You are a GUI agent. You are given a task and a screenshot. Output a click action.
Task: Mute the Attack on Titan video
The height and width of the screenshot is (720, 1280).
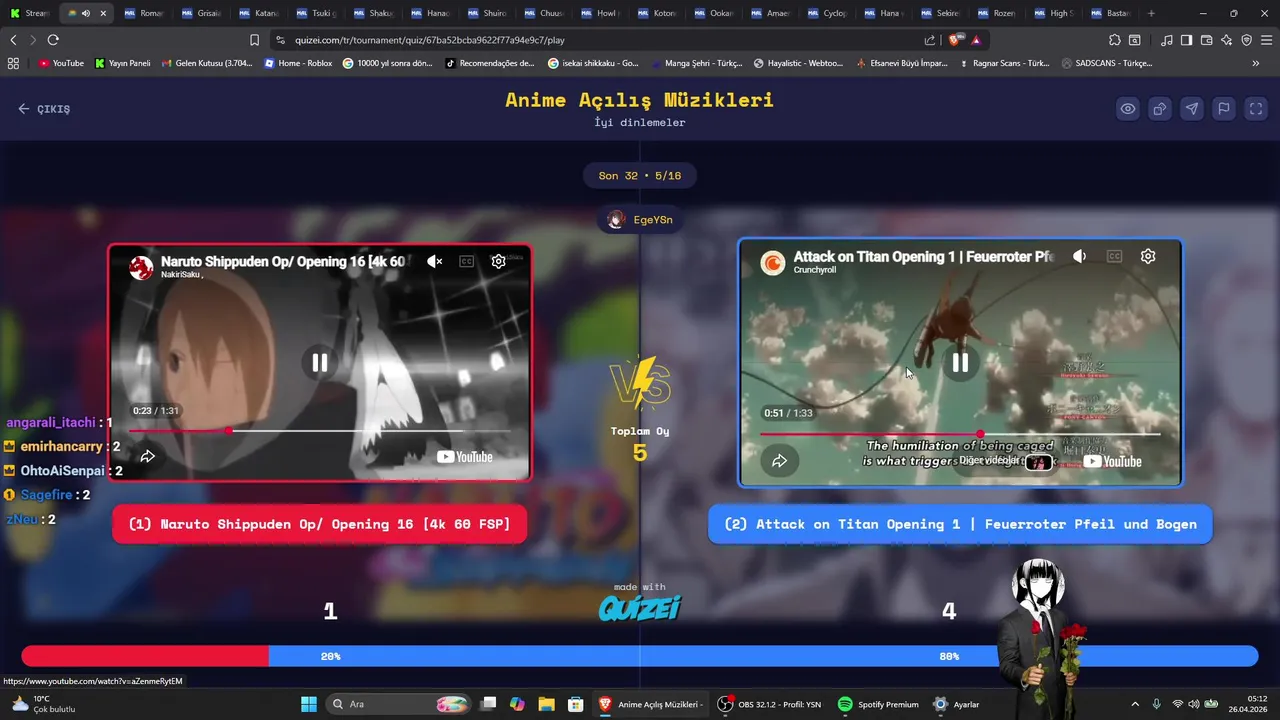coord(1080,257)
